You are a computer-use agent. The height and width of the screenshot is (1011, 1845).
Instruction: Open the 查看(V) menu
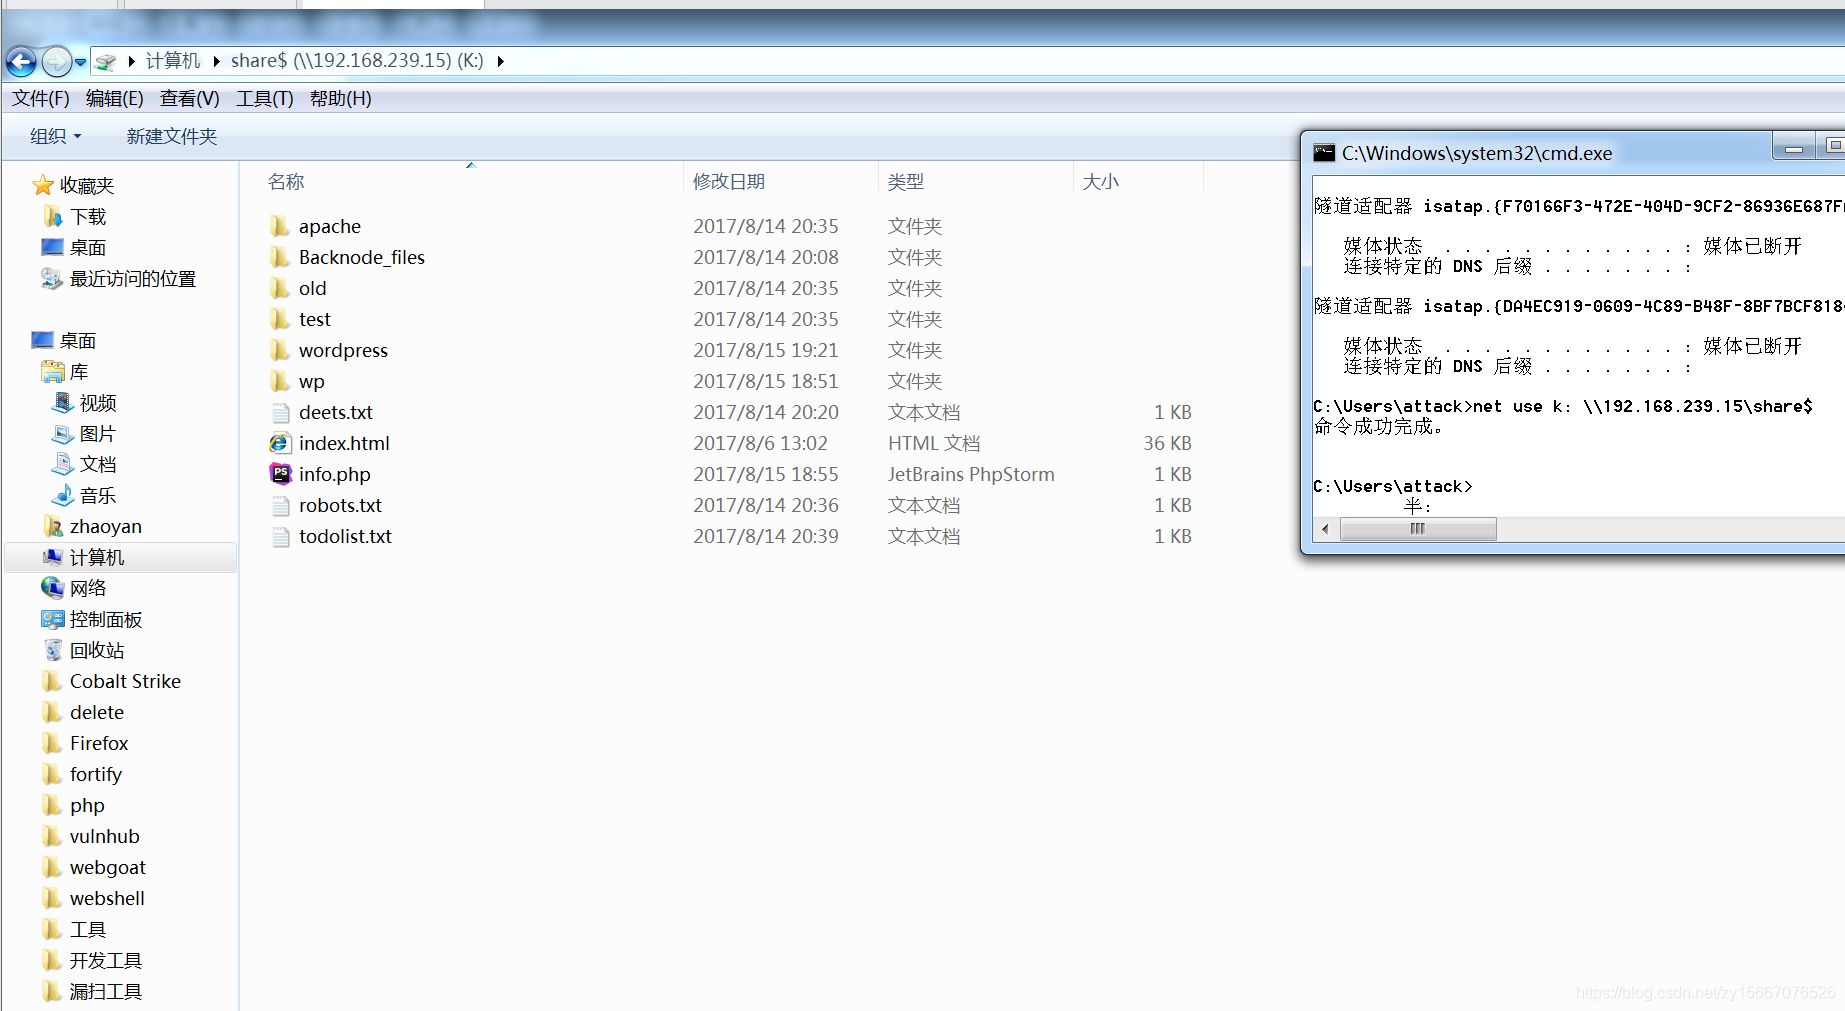tap(190, 98)
